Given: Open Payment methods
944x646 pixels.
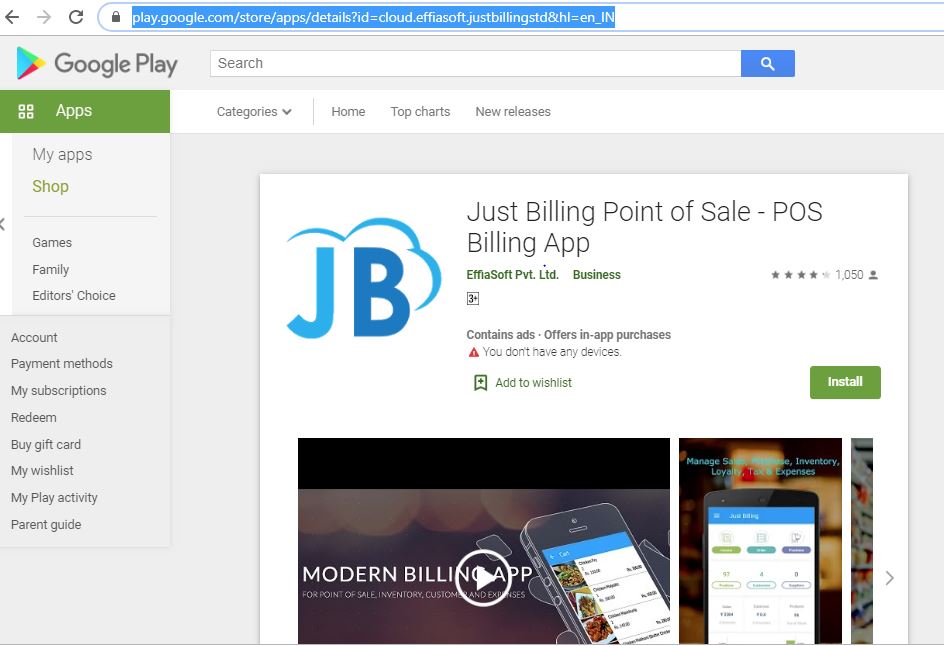Looking at the screenshot, I should click(61, 364).
